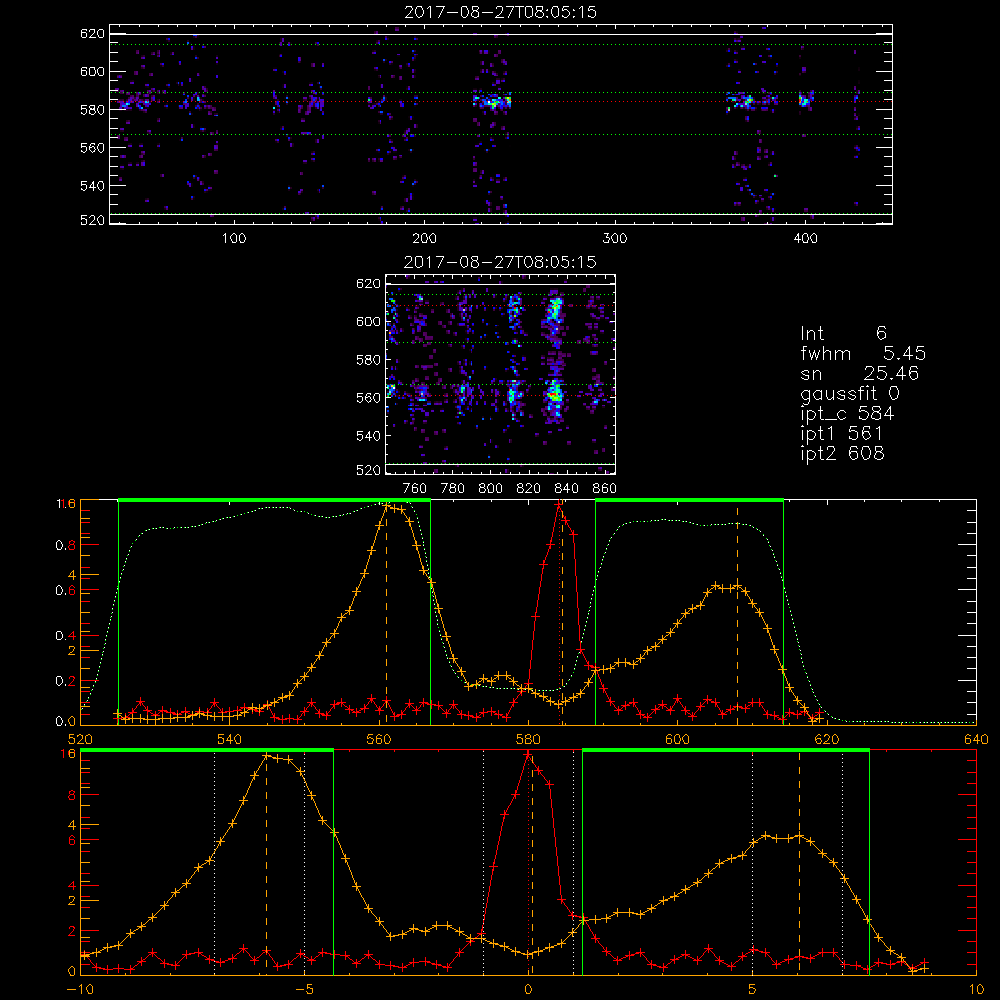Click y-axis label 560 of the top image

(x=92, y=147)
